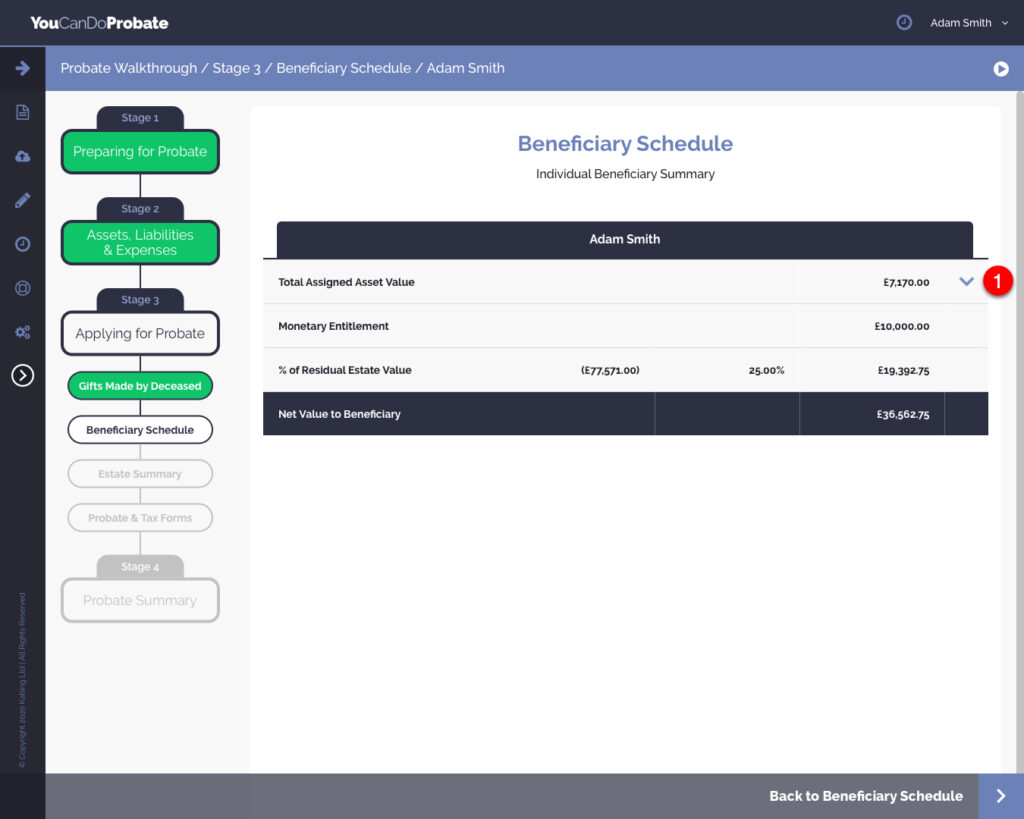Image resolution: width=1024 pixels, height=819 pixels.
Task: Open the document icon in sidebar
Action: tap(22, 112)
